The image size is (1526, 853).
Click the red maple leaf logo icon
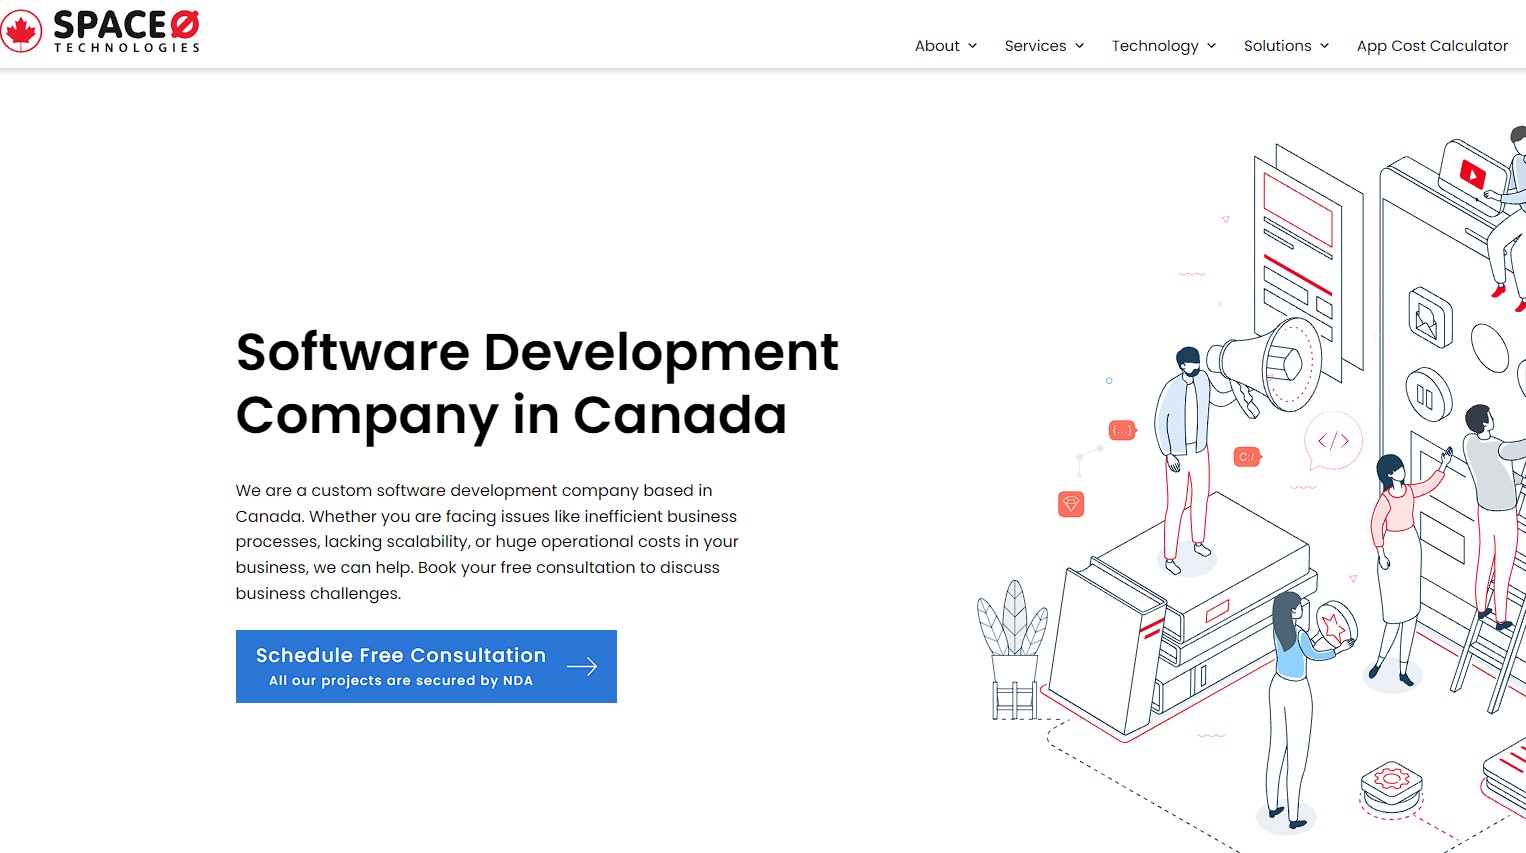pos(21,31)
